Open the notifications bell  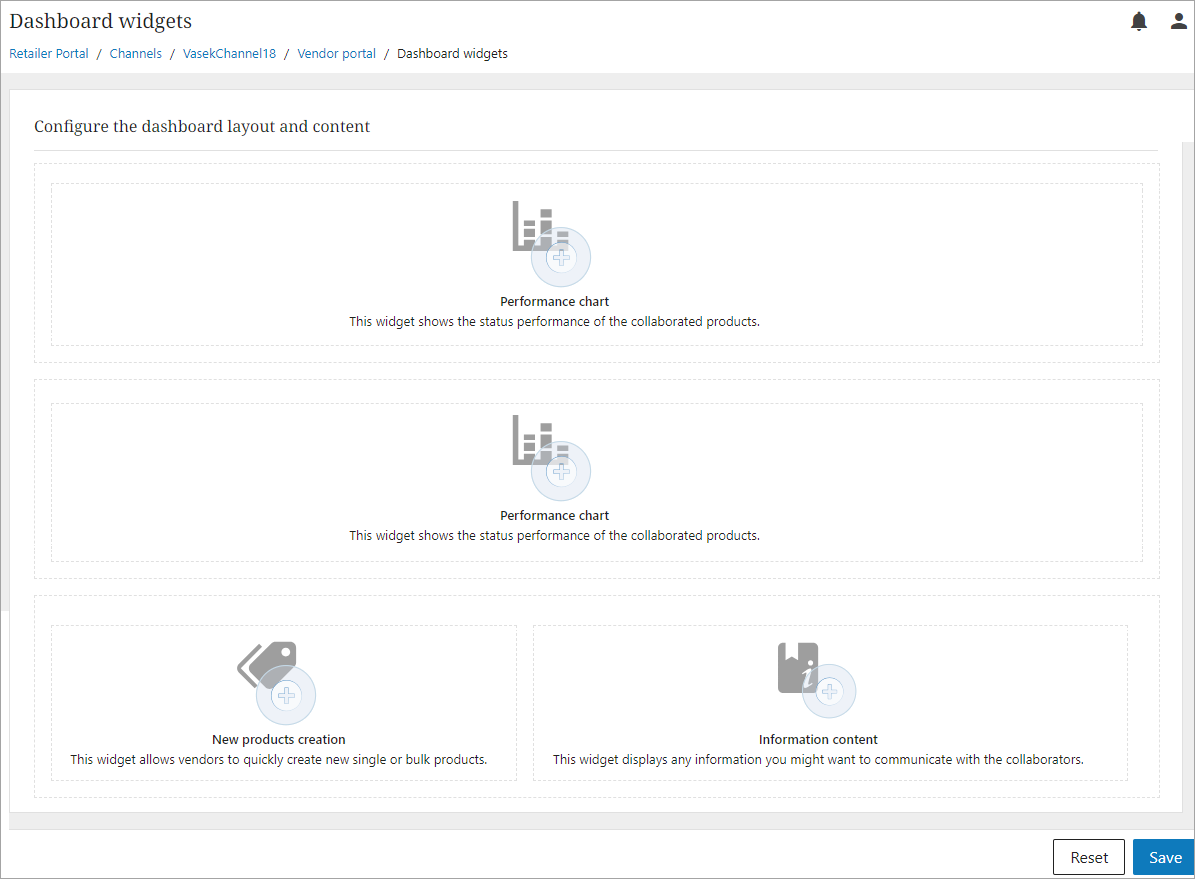coord(1139,22)
